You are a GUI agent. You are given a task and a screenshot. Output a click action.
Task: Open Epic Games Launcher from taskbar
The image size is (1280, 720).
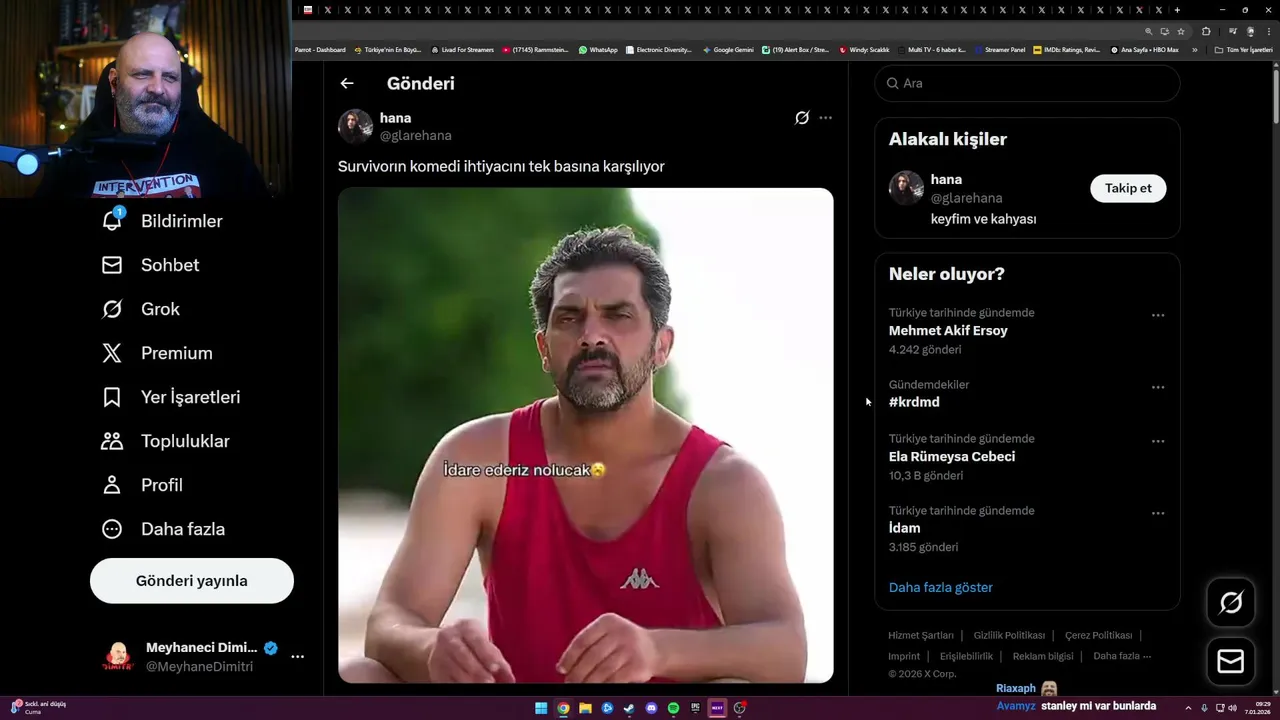695,708
